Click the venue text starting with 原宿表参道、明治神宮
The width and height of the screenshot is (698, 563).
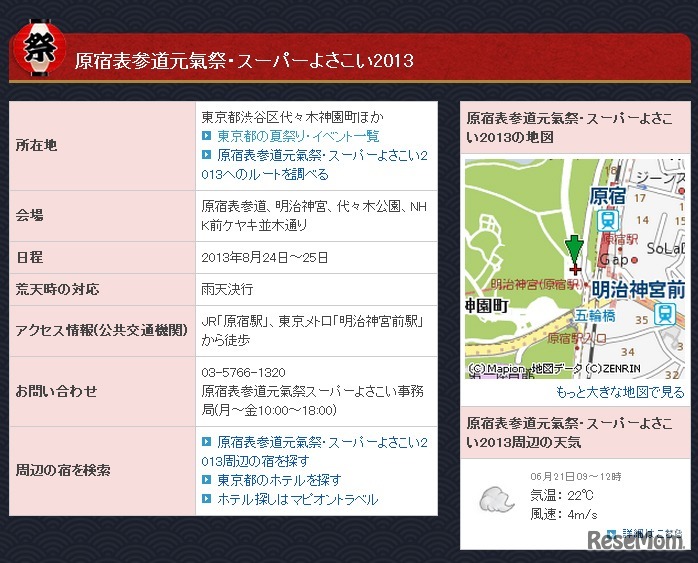tap(314, 216)
